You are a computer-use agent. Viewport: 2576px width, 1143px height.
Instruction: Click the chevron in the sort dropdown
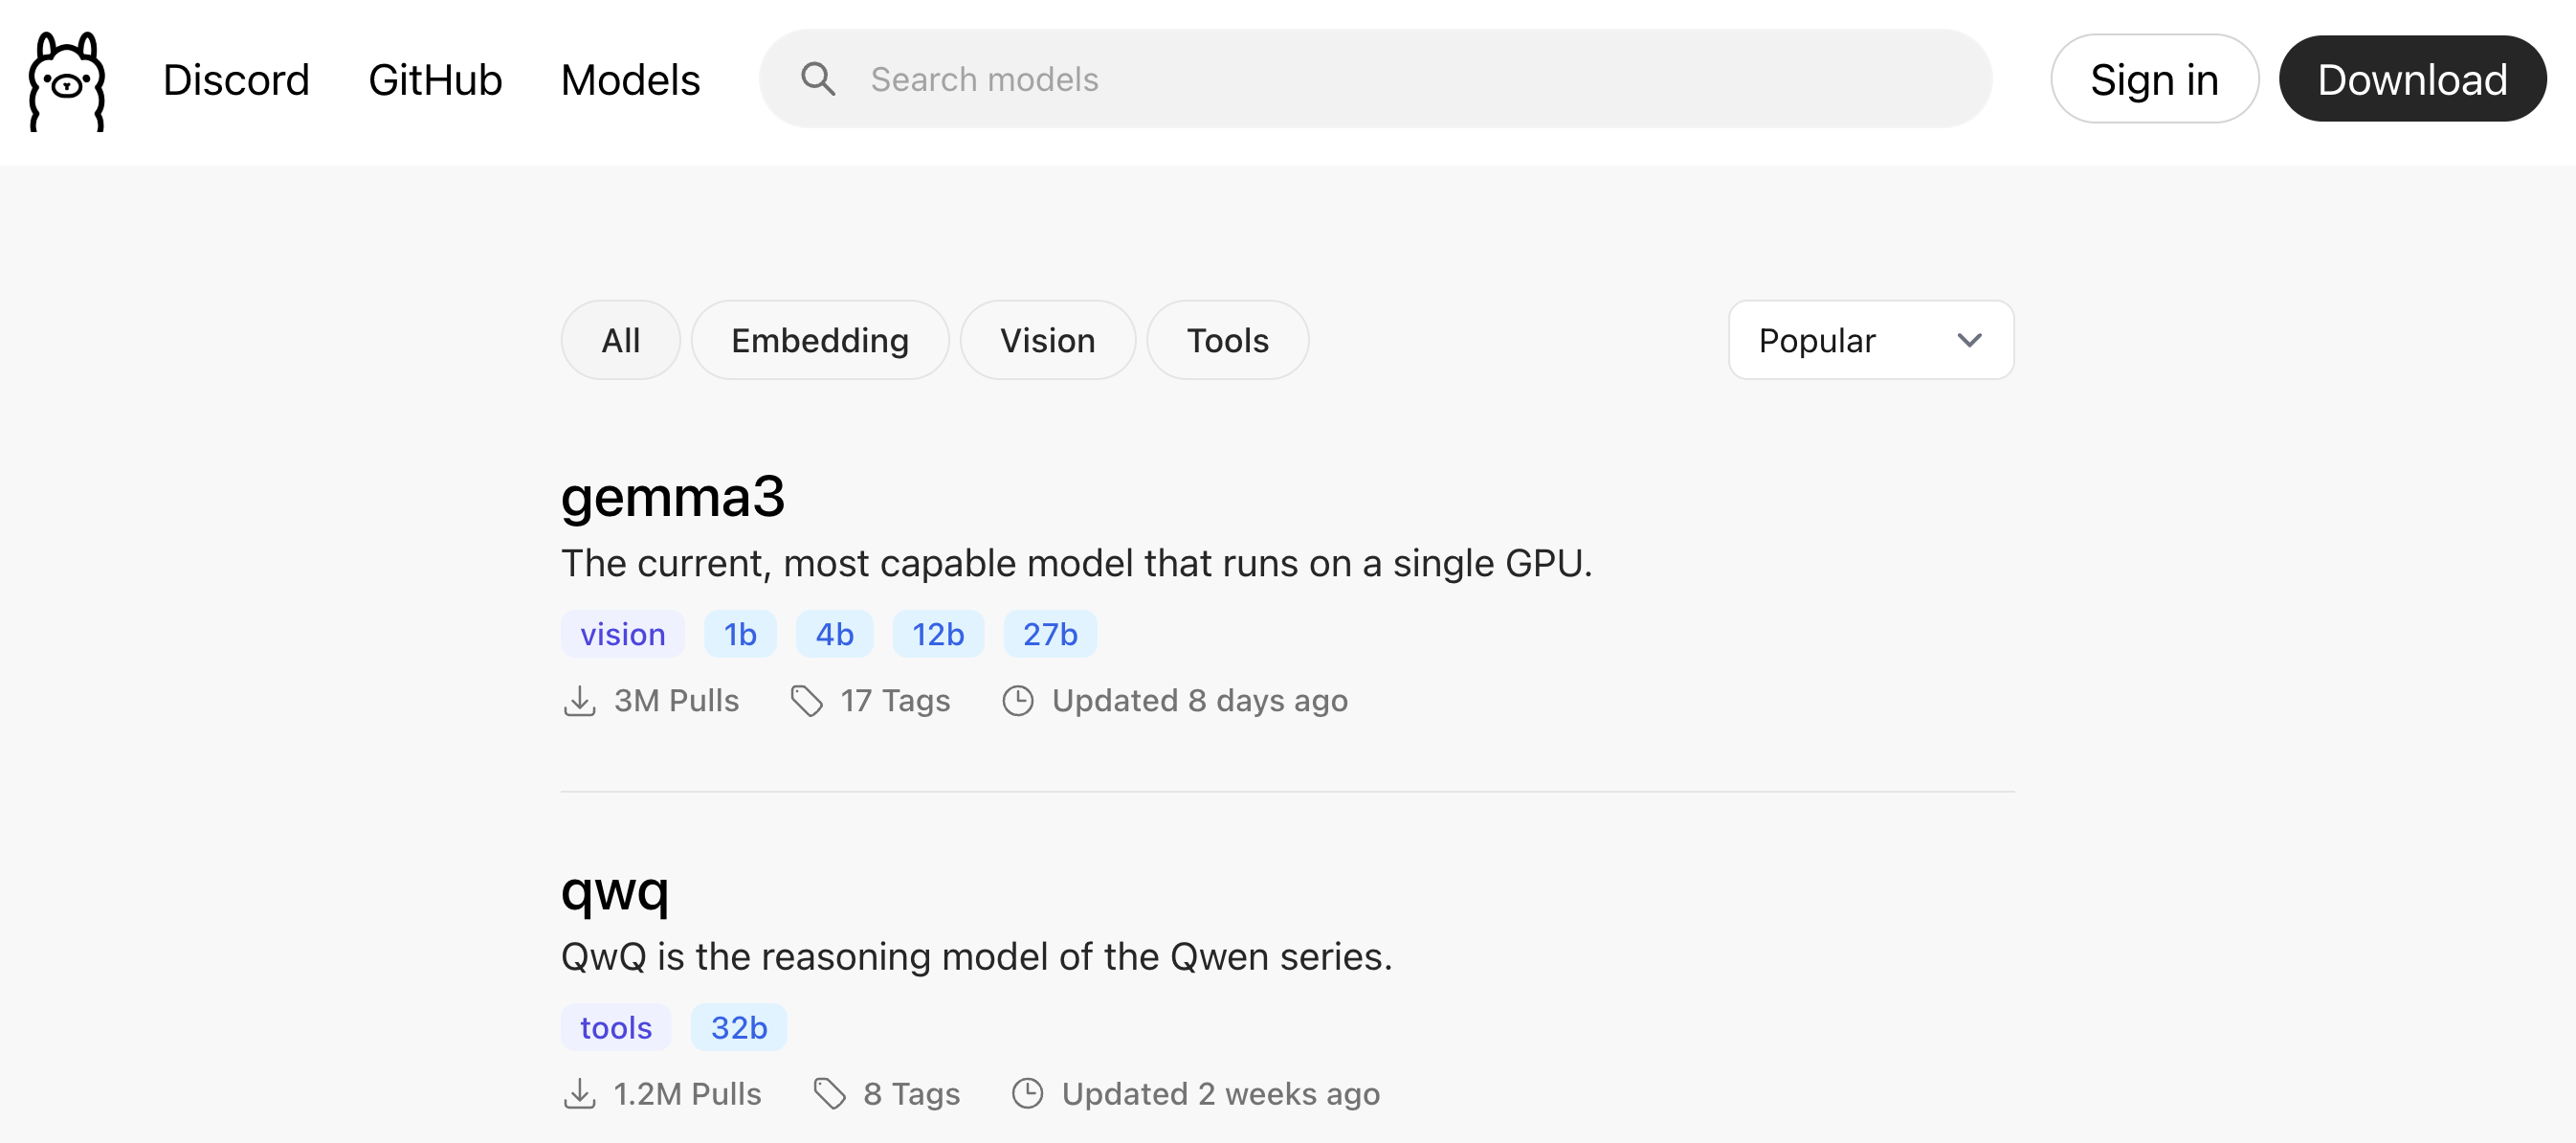pos(1969,340)
